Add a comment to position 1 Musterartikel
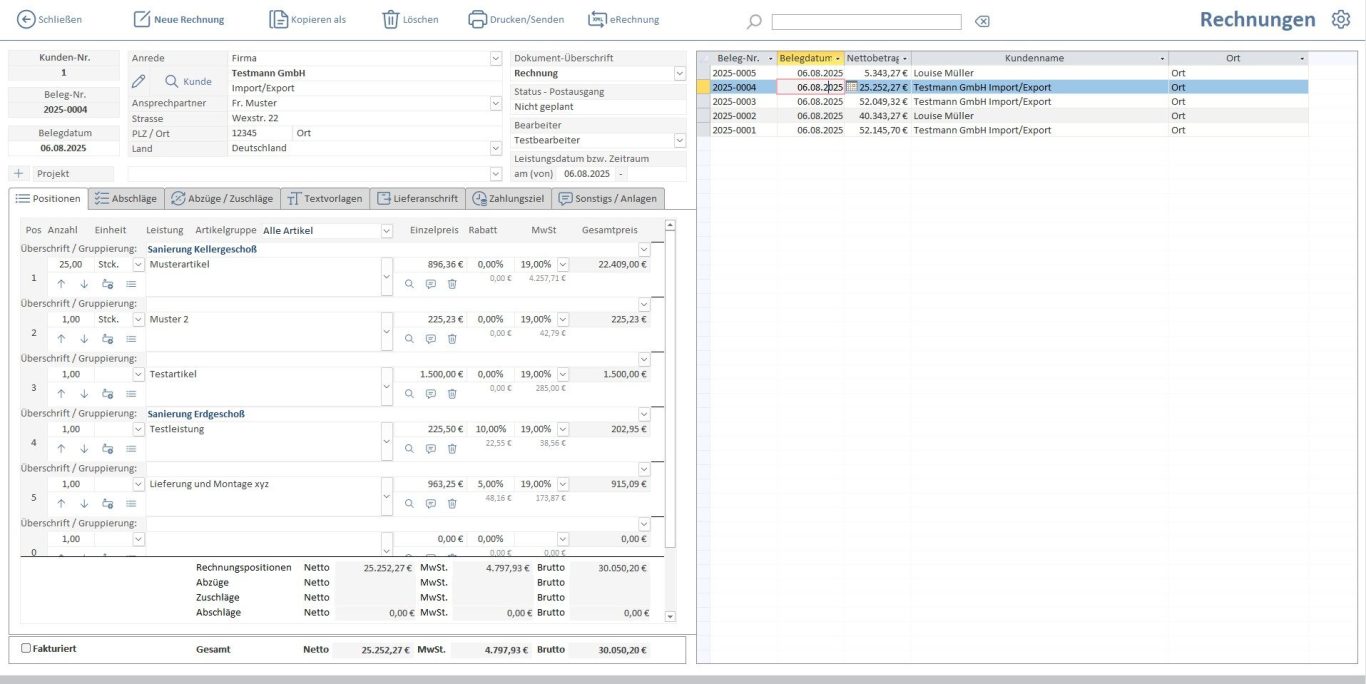 pos(431,284)
